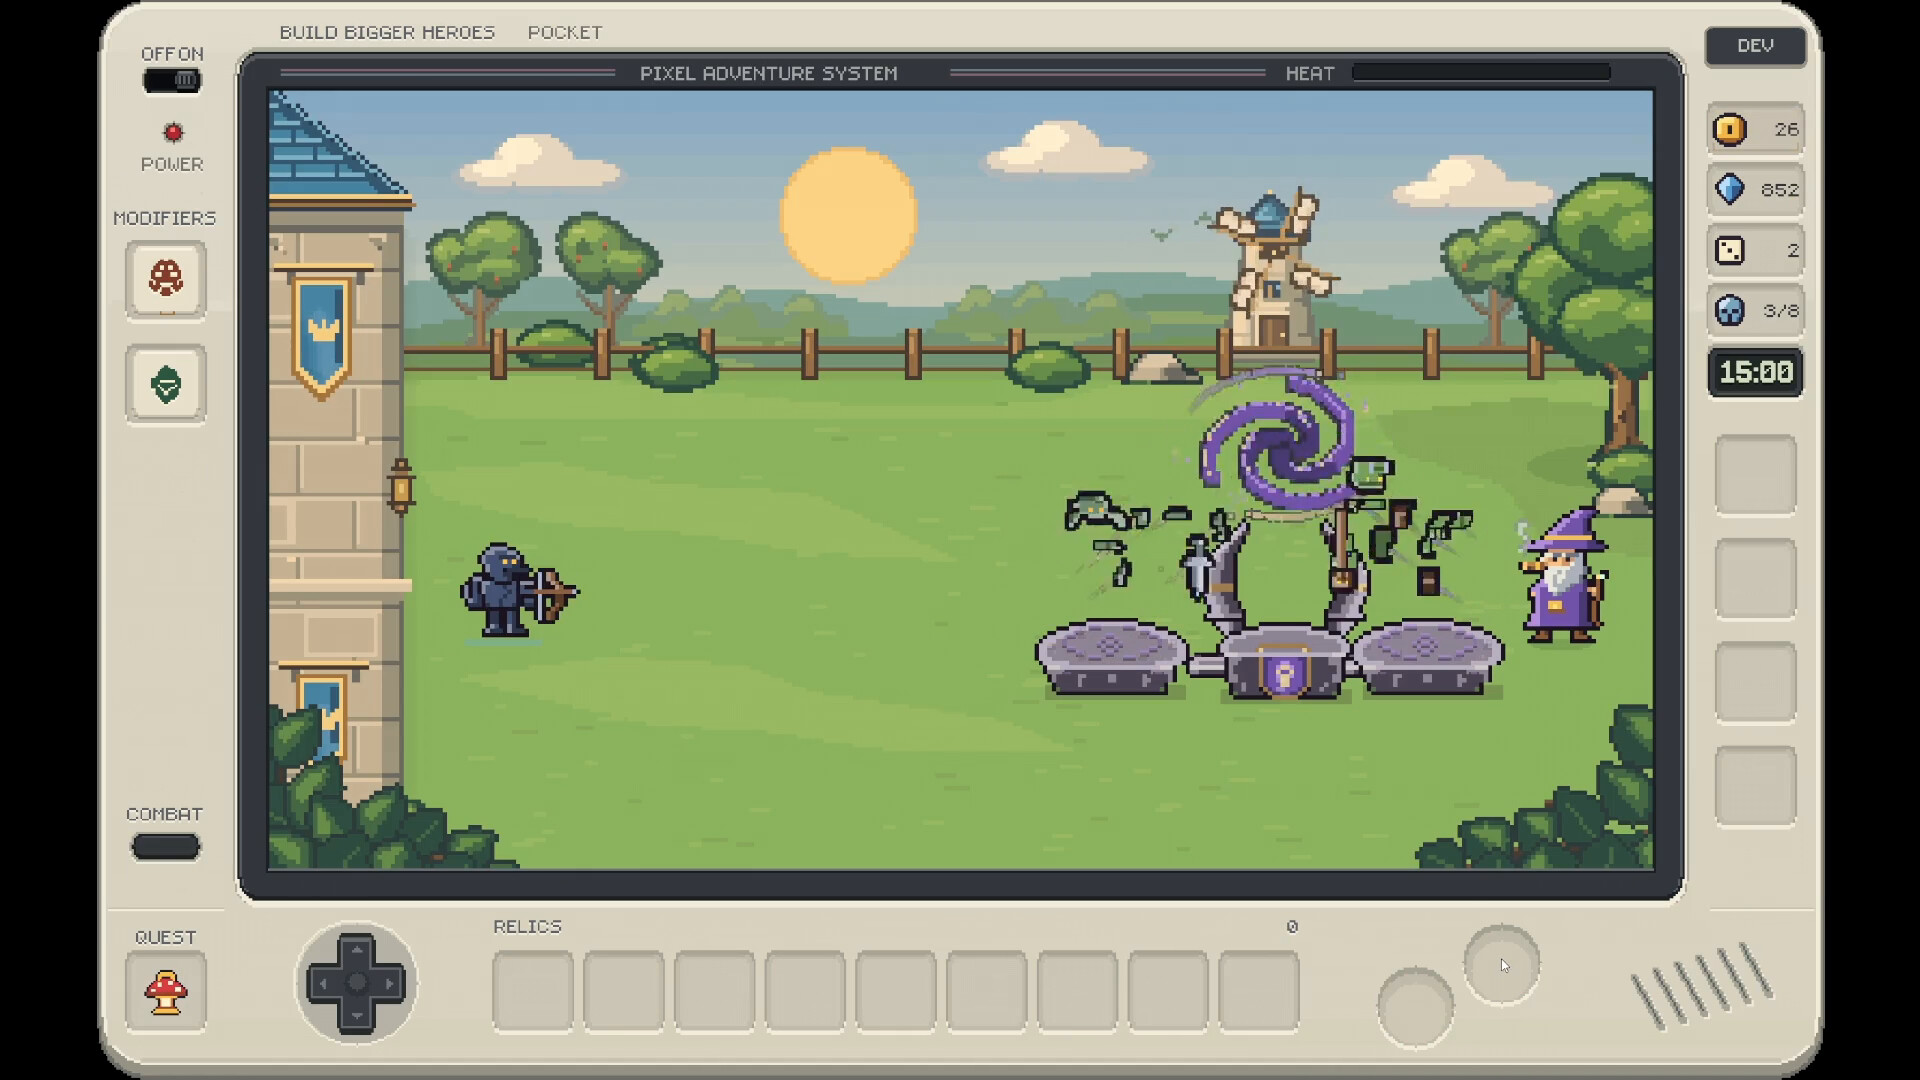Toggle the OFF/ON power switch

172,80
